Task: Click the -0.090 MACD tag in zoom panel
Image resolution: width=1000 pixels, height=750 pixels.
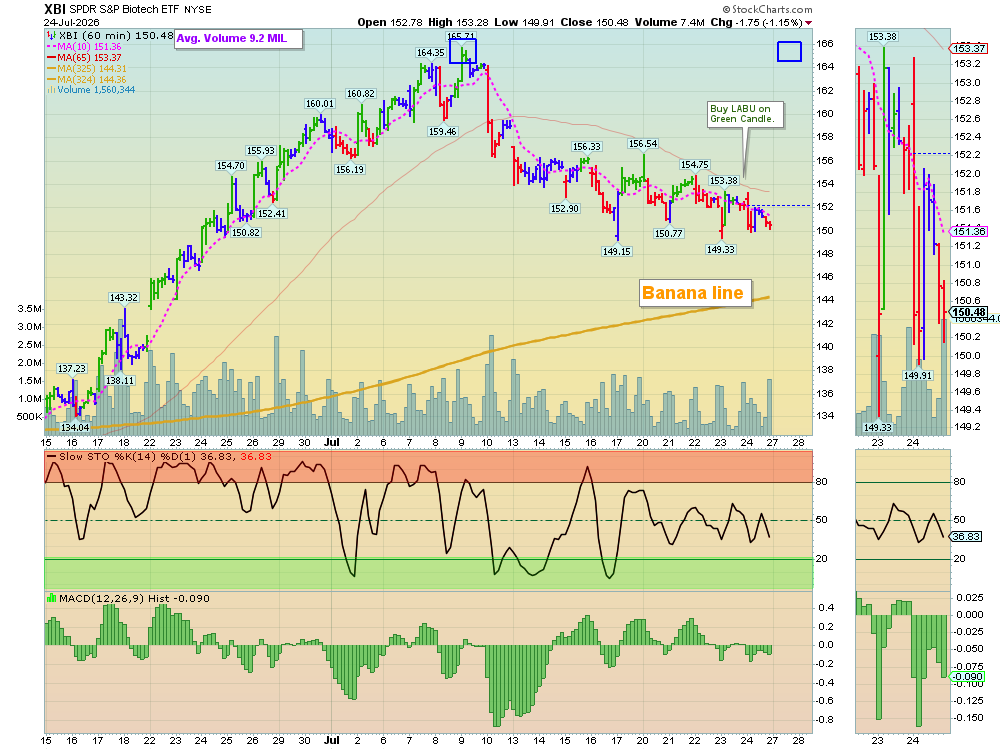Action: [x=967, y=677]
